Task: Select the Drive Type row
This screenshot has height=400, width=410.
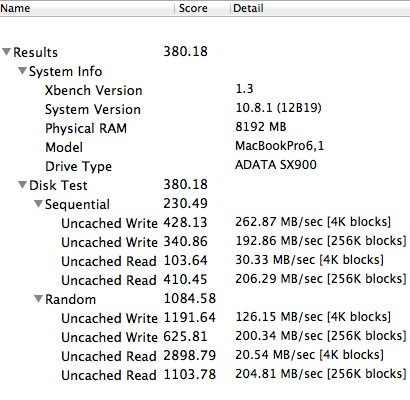Action: coord(205,166)
